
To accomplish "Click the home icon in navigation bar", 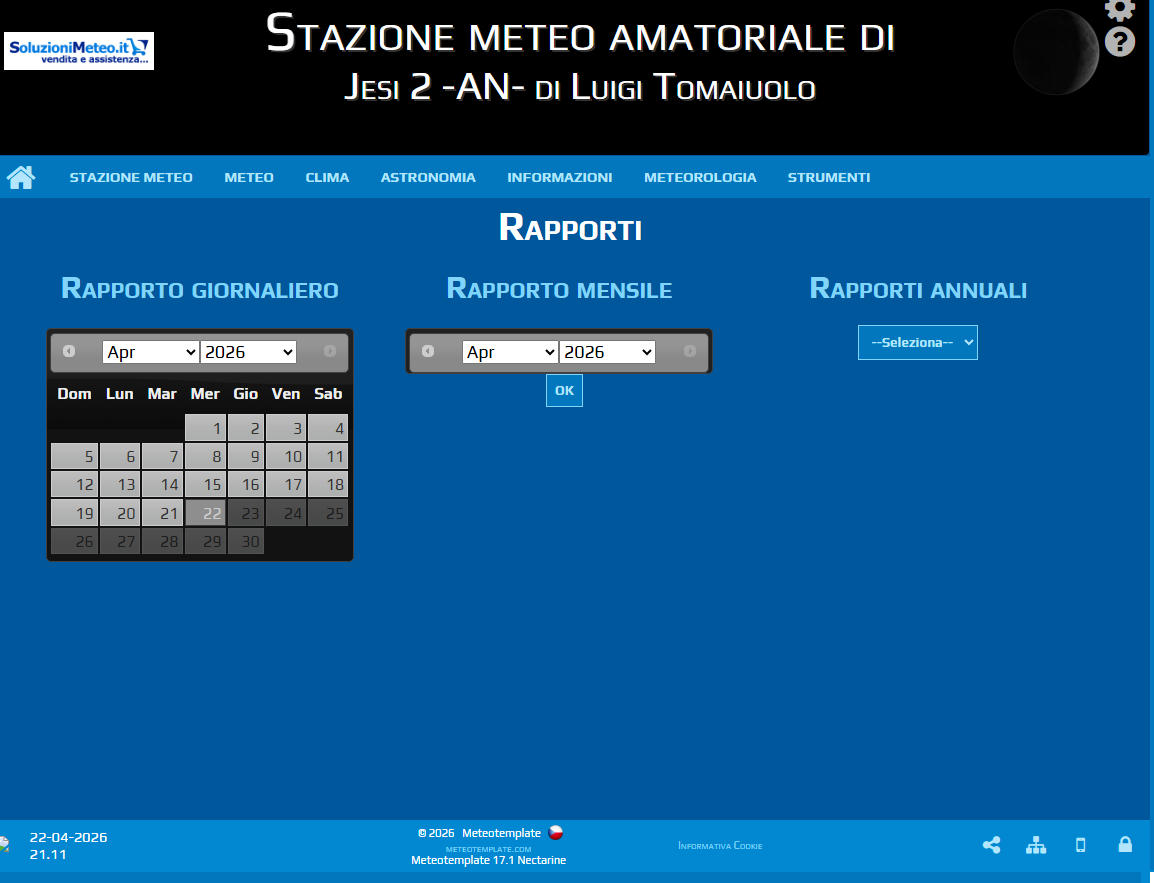I will [x=21, y=178].
